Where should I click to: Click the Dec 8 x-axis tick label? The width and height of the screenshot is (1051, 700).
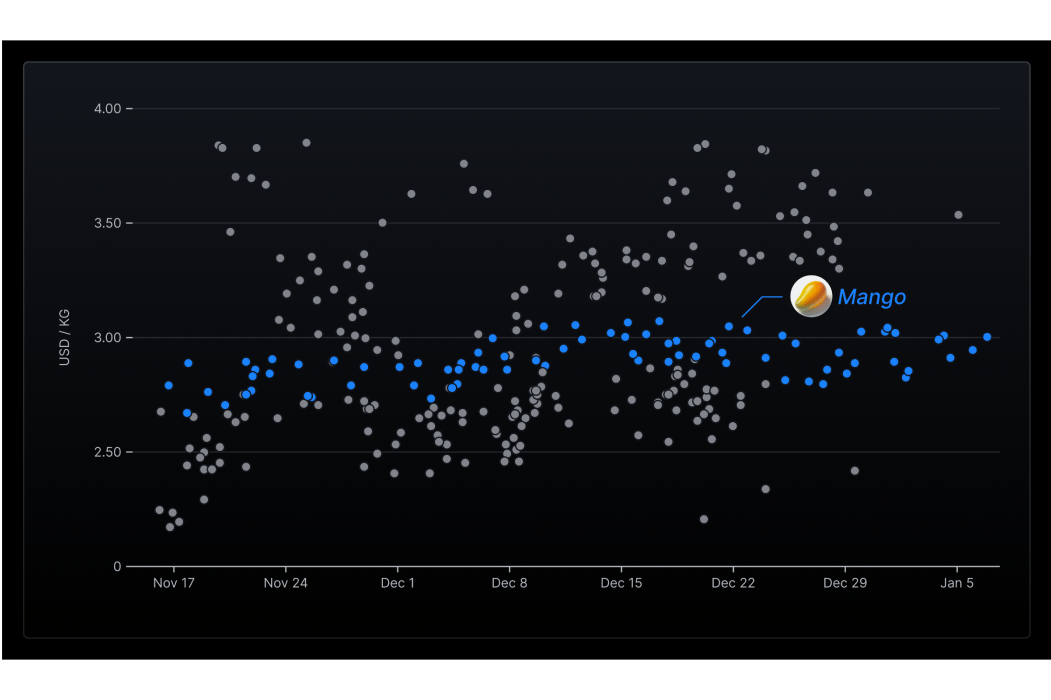(509, 583)
